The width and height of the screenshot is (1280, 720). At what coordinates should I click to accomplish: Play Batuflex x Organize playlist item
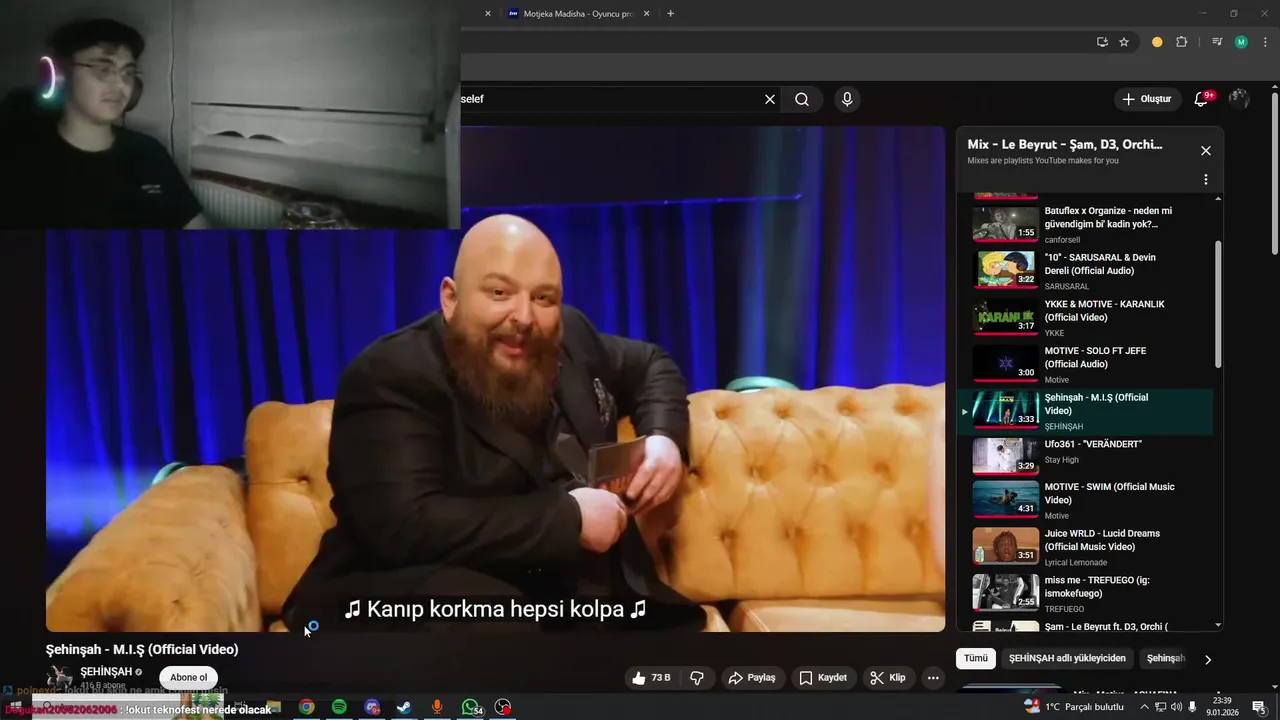click(x=1085, y=224)
